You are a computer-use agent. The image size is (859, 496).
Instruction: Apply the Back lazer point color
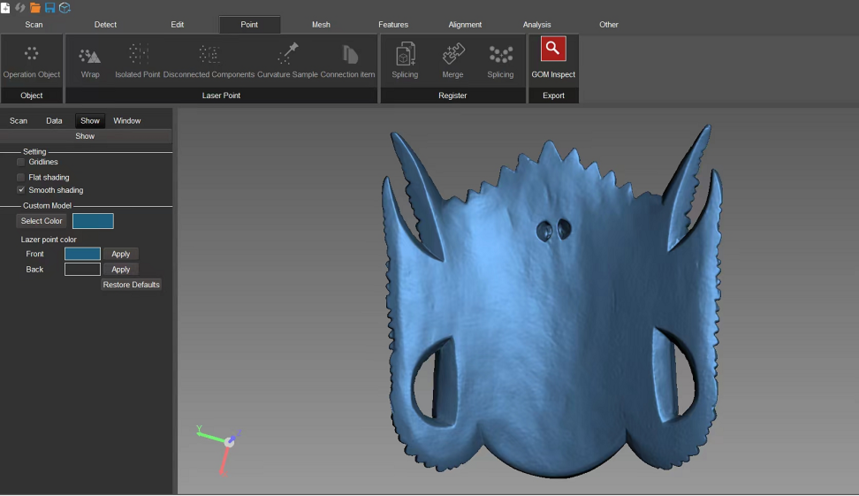point(121,269)
